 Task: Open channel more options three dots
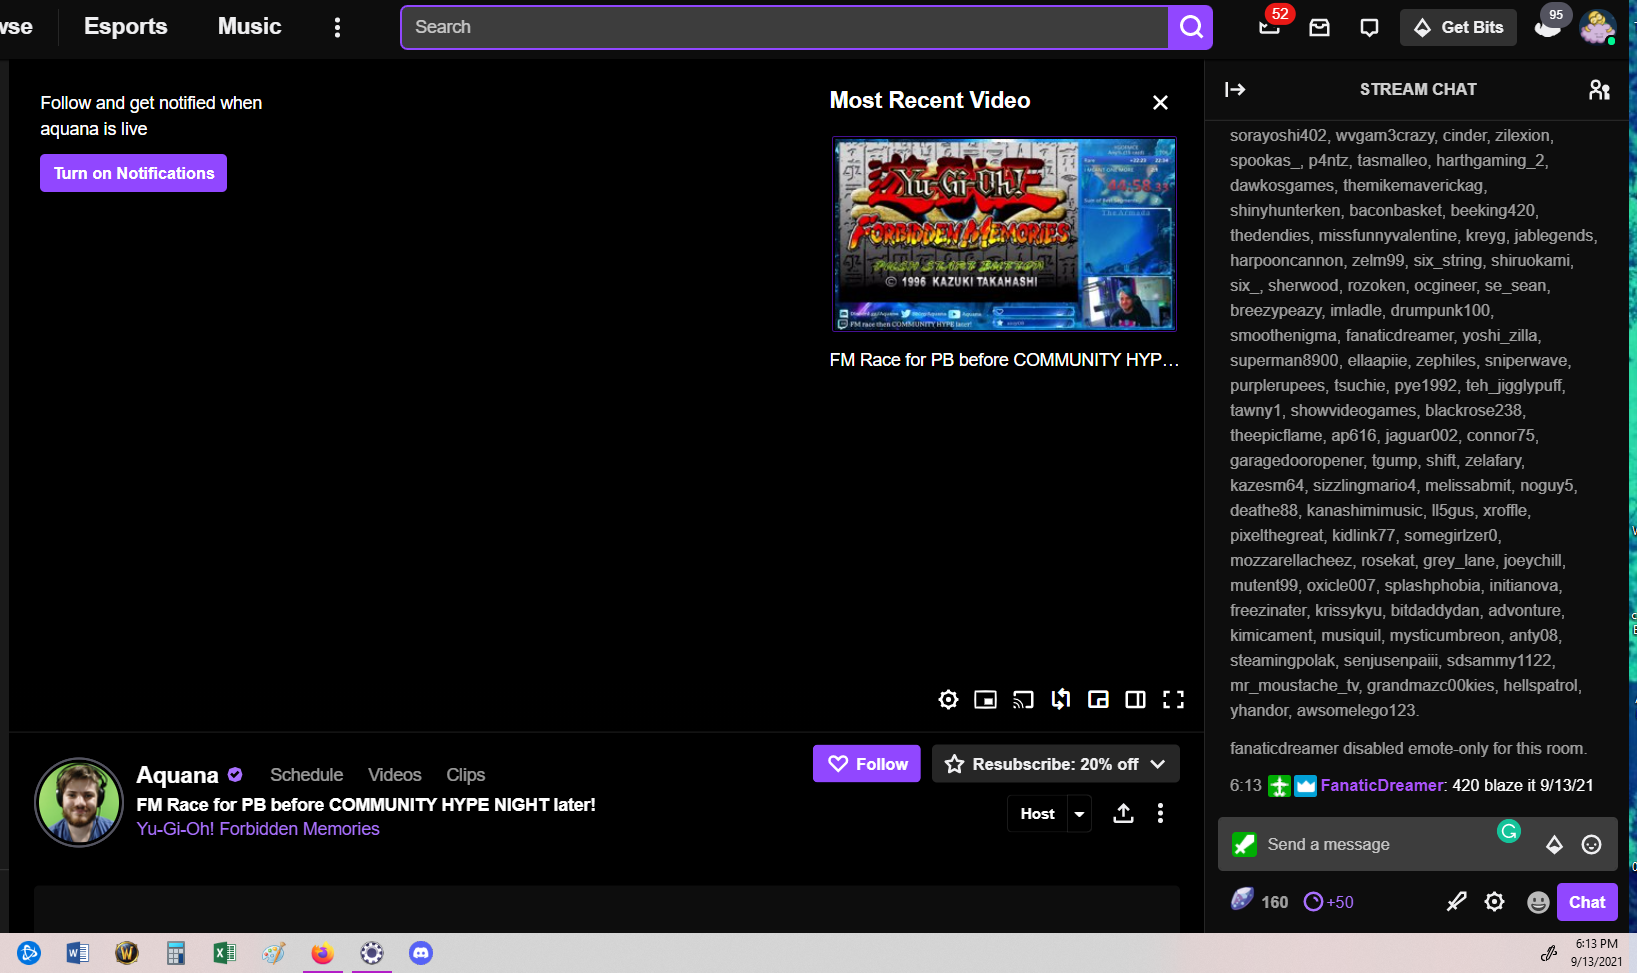(x=1160, y=814)
